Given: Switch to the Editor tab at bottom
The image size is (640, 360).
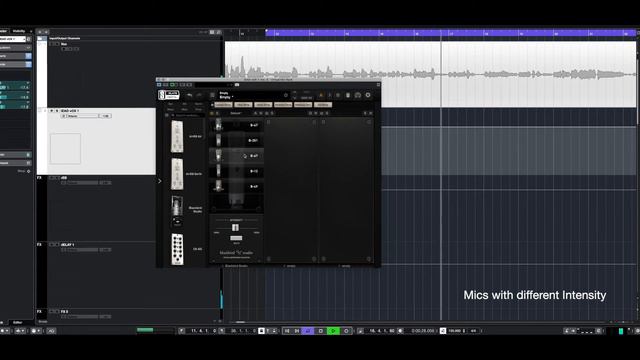Looking at the screenshot, I should point(18,322).
